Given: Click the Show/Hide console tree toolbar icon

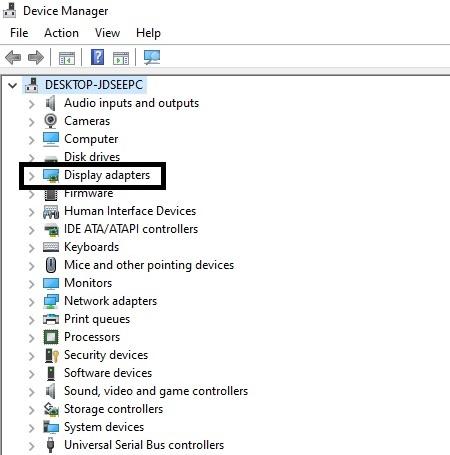Looking at the screenshot, I should pos(67,58).
